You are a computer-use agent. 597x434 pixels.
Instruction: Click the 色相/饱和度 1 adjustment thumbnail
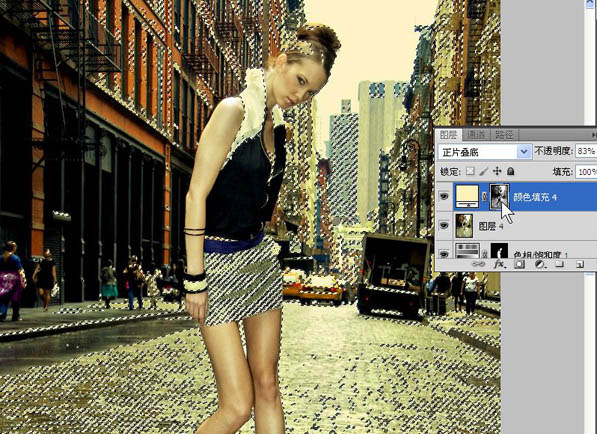point(468,251)
